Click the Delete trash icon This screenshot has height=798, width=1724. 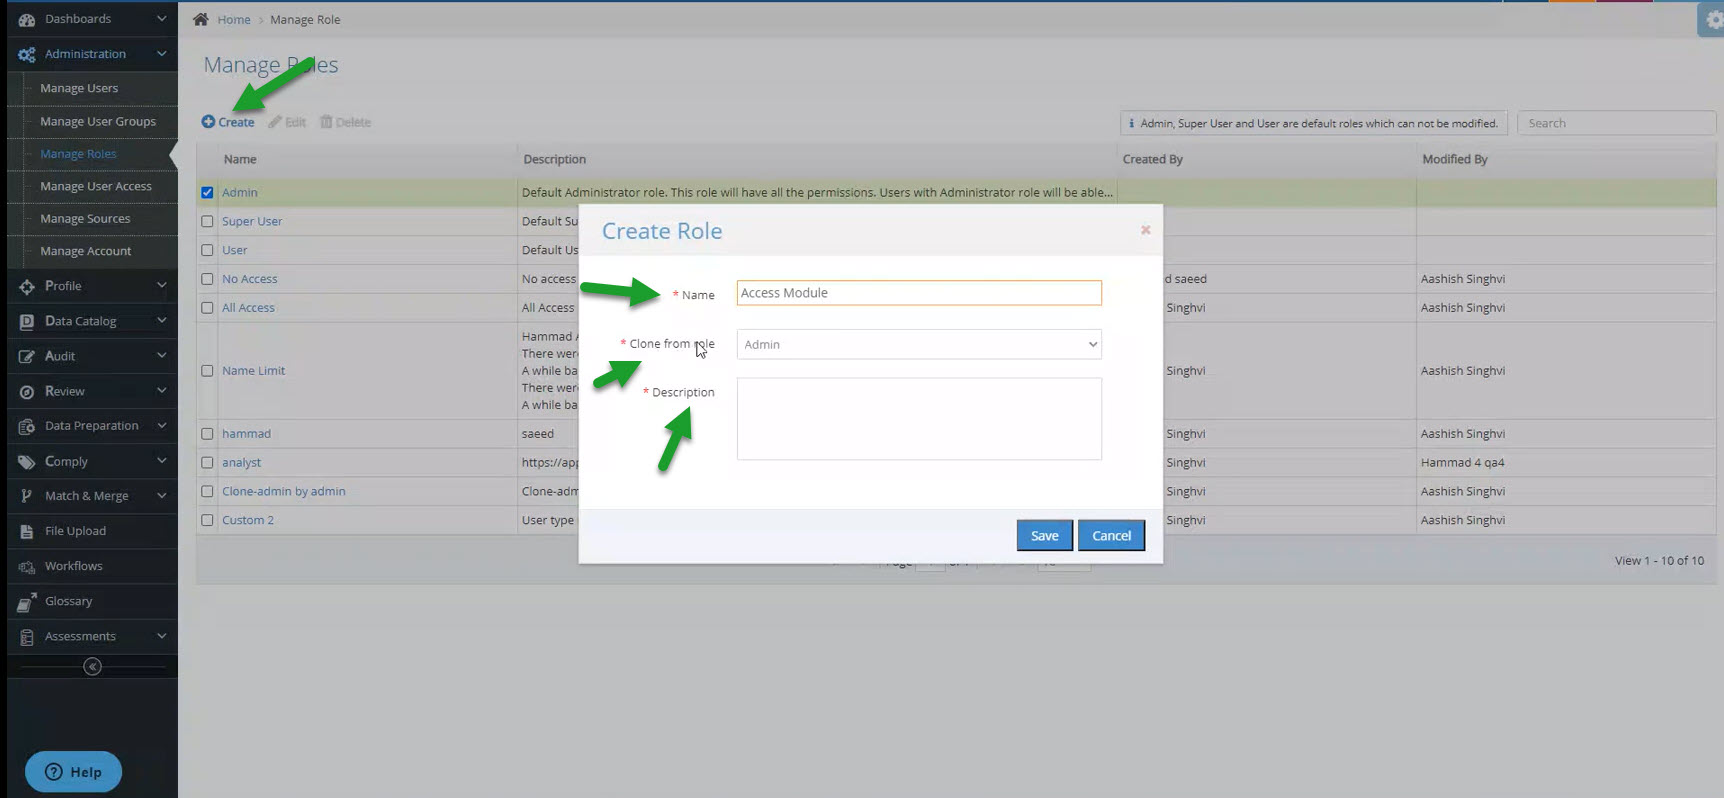pyautogui.click(x=326, y=122)
